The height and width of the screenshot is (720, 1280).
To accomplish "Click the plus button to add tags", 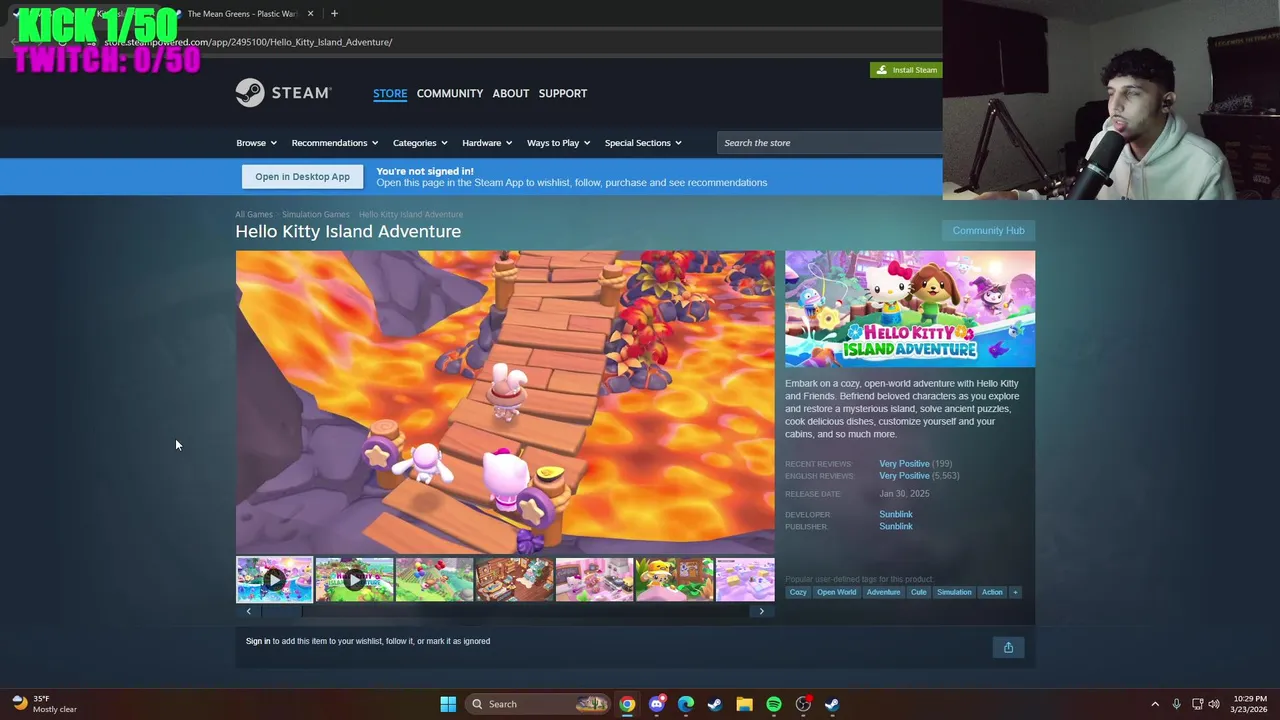I will (1015, 592).
